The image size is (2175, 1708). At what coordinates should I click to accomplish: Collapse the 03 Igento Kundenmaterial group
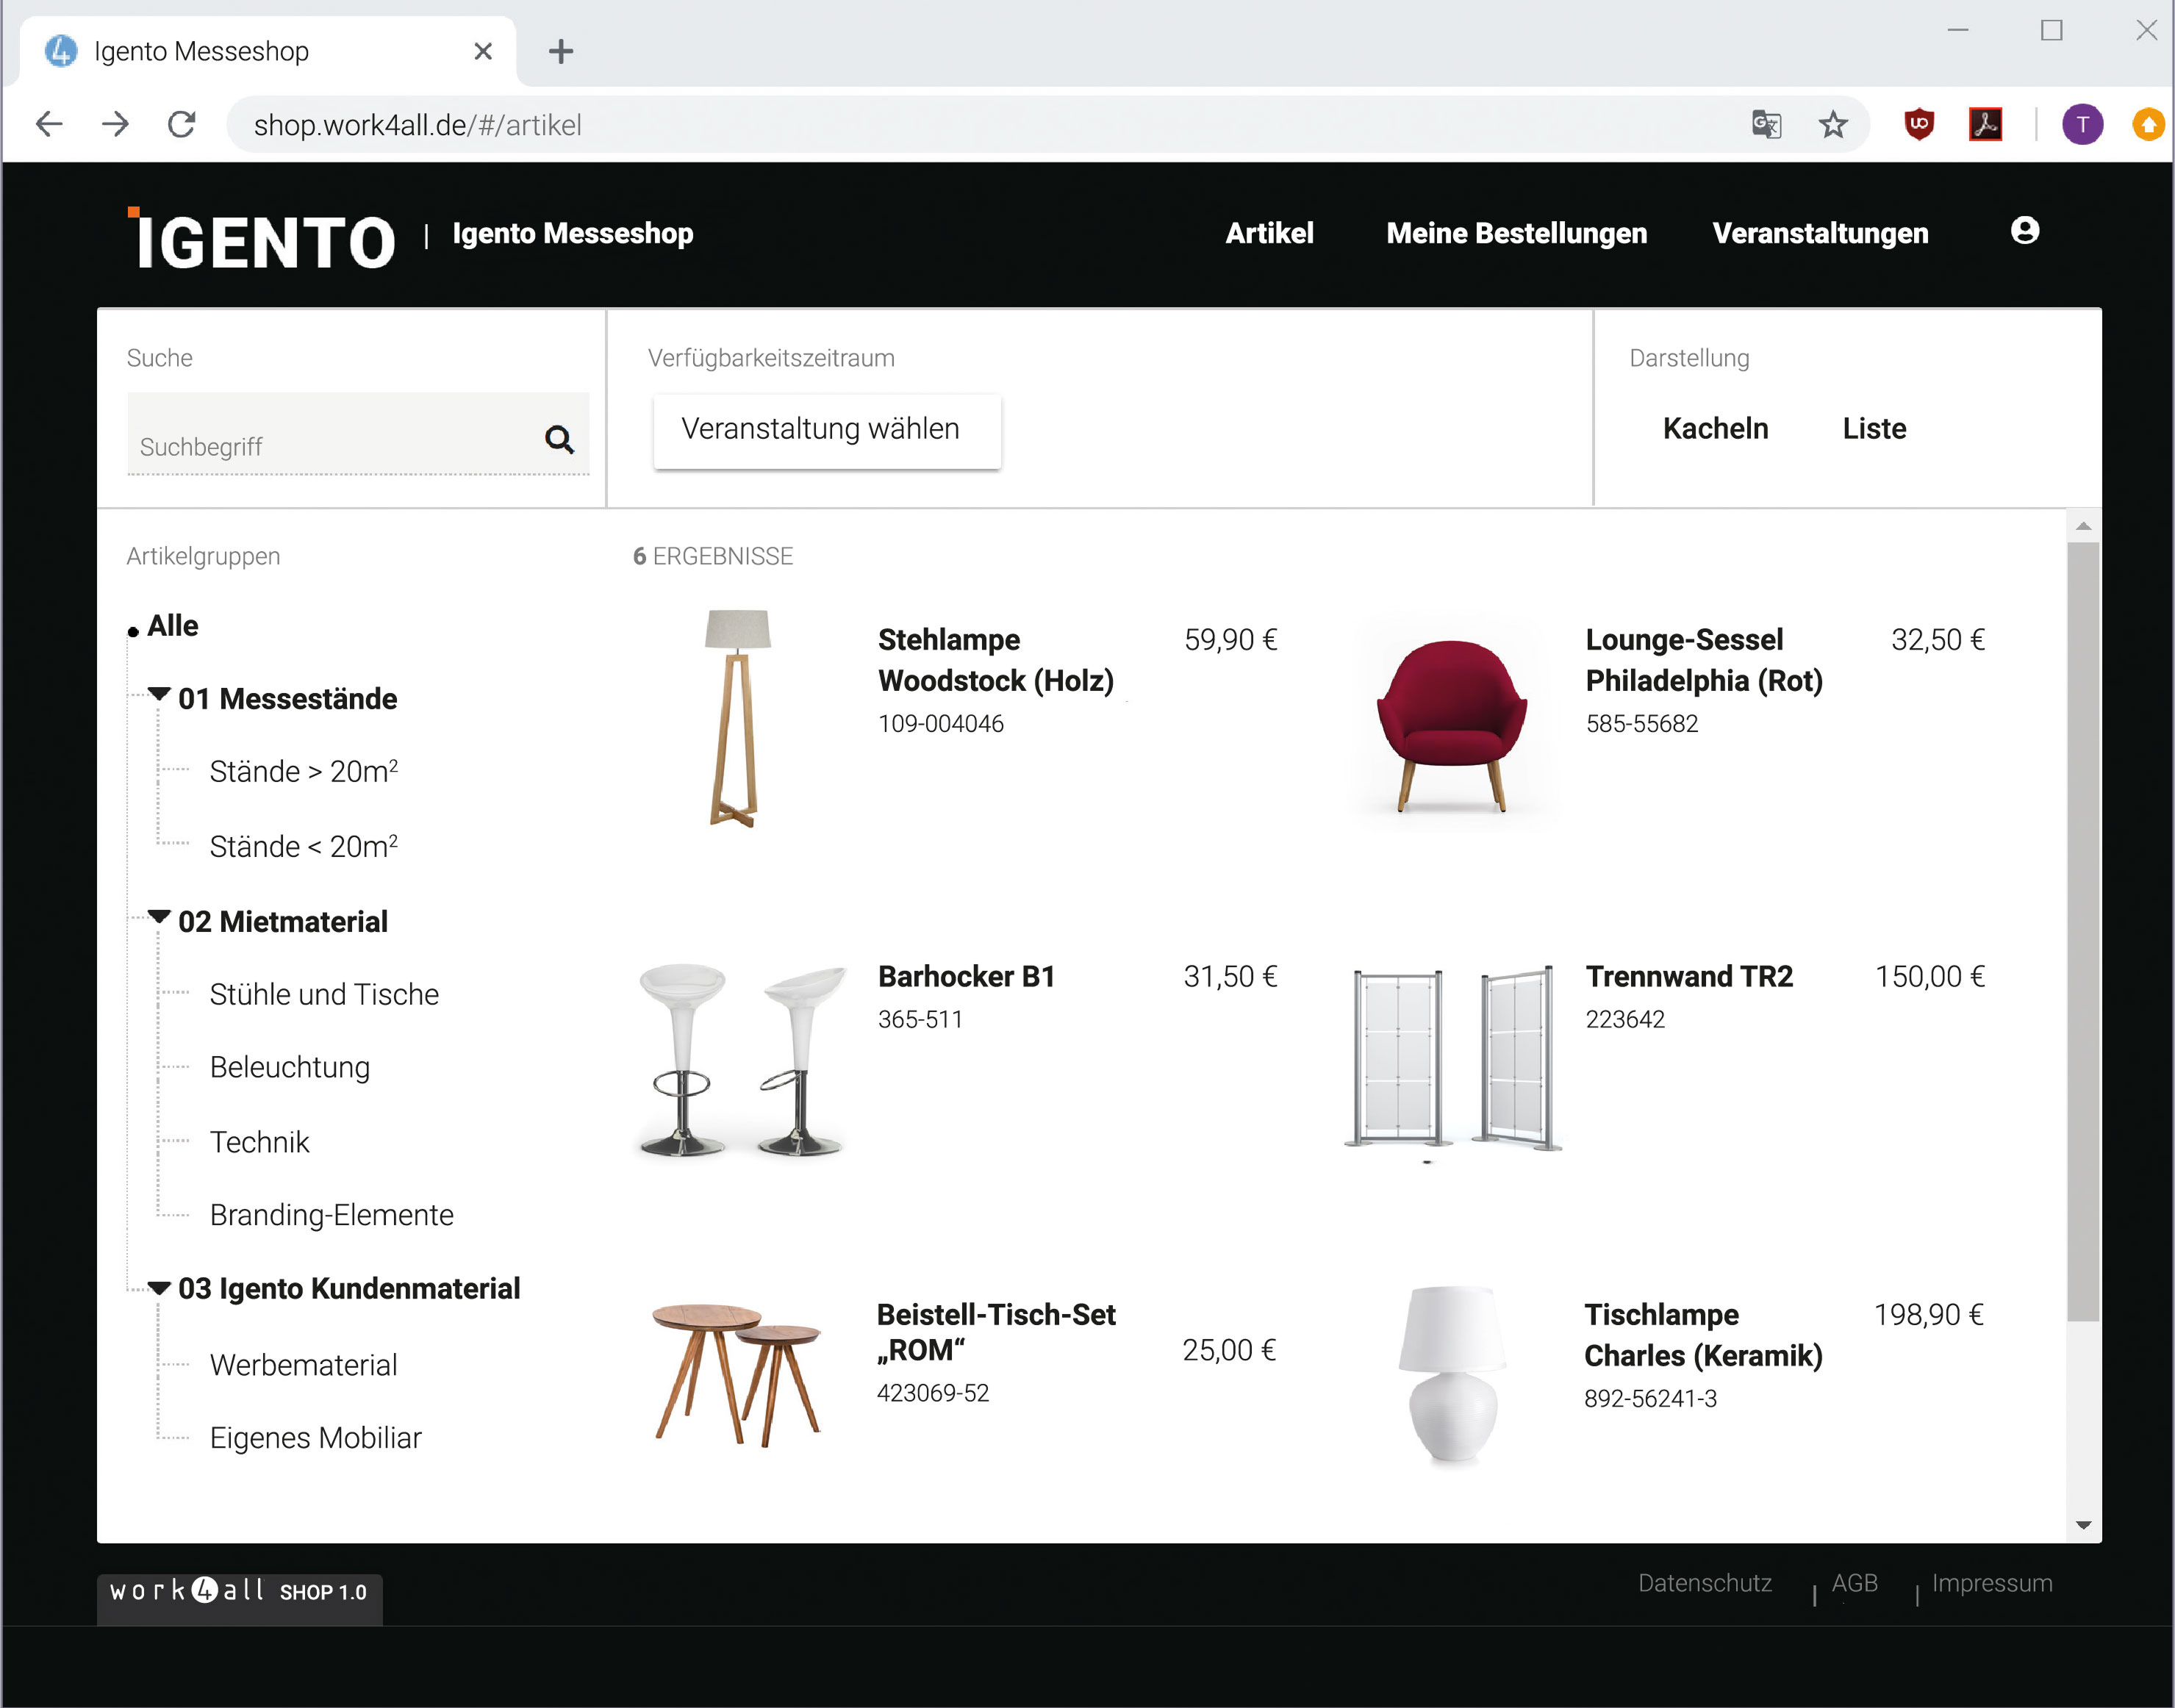click(159, 1287)
